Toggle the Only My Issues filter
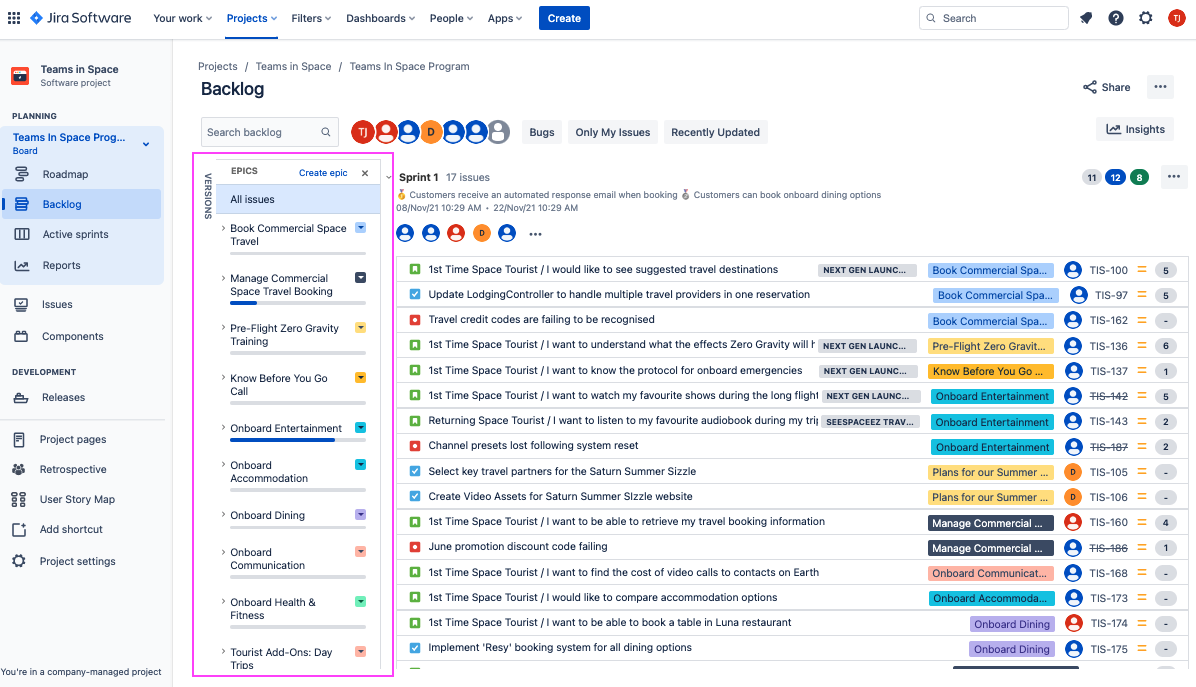Screen dimensions: 1196x687 click(x=613, y=132)
